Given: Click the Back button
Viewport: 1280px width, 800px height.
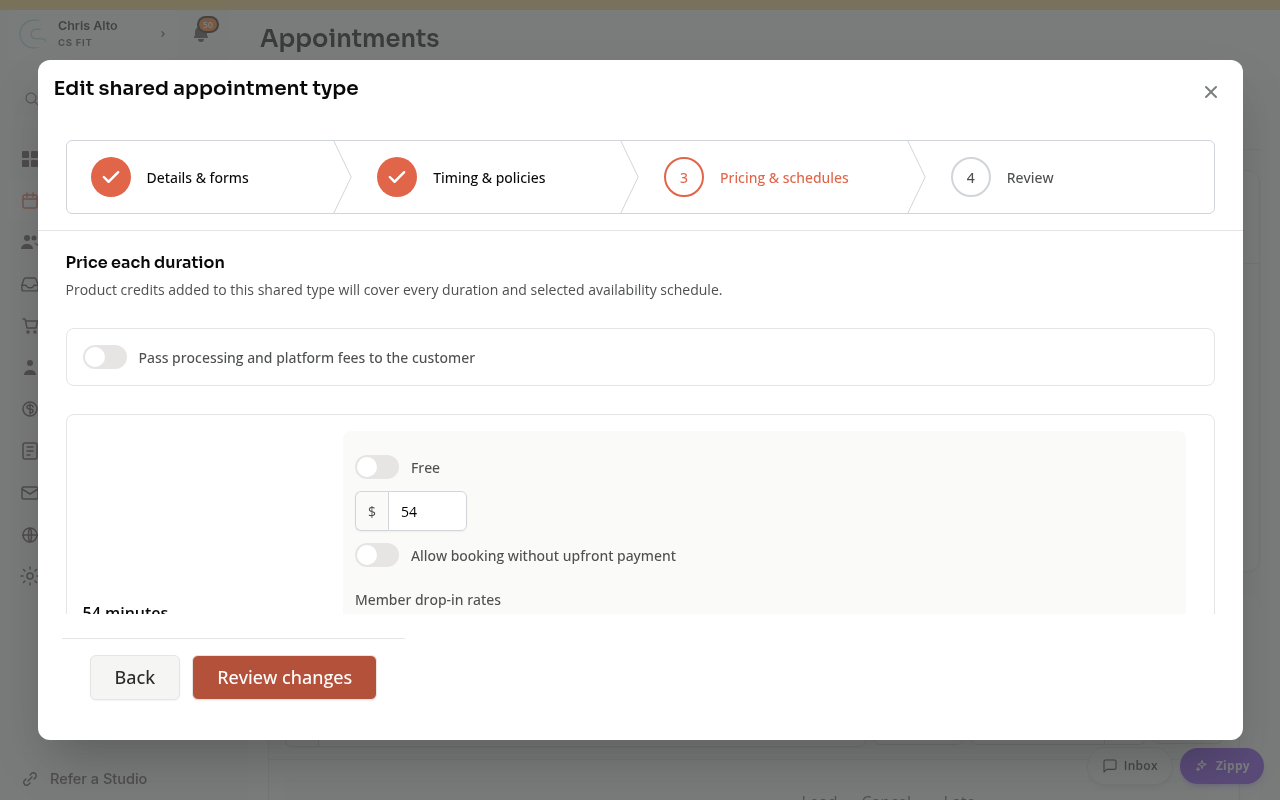Looking at the screenshot, I should (x=135, y=678).
